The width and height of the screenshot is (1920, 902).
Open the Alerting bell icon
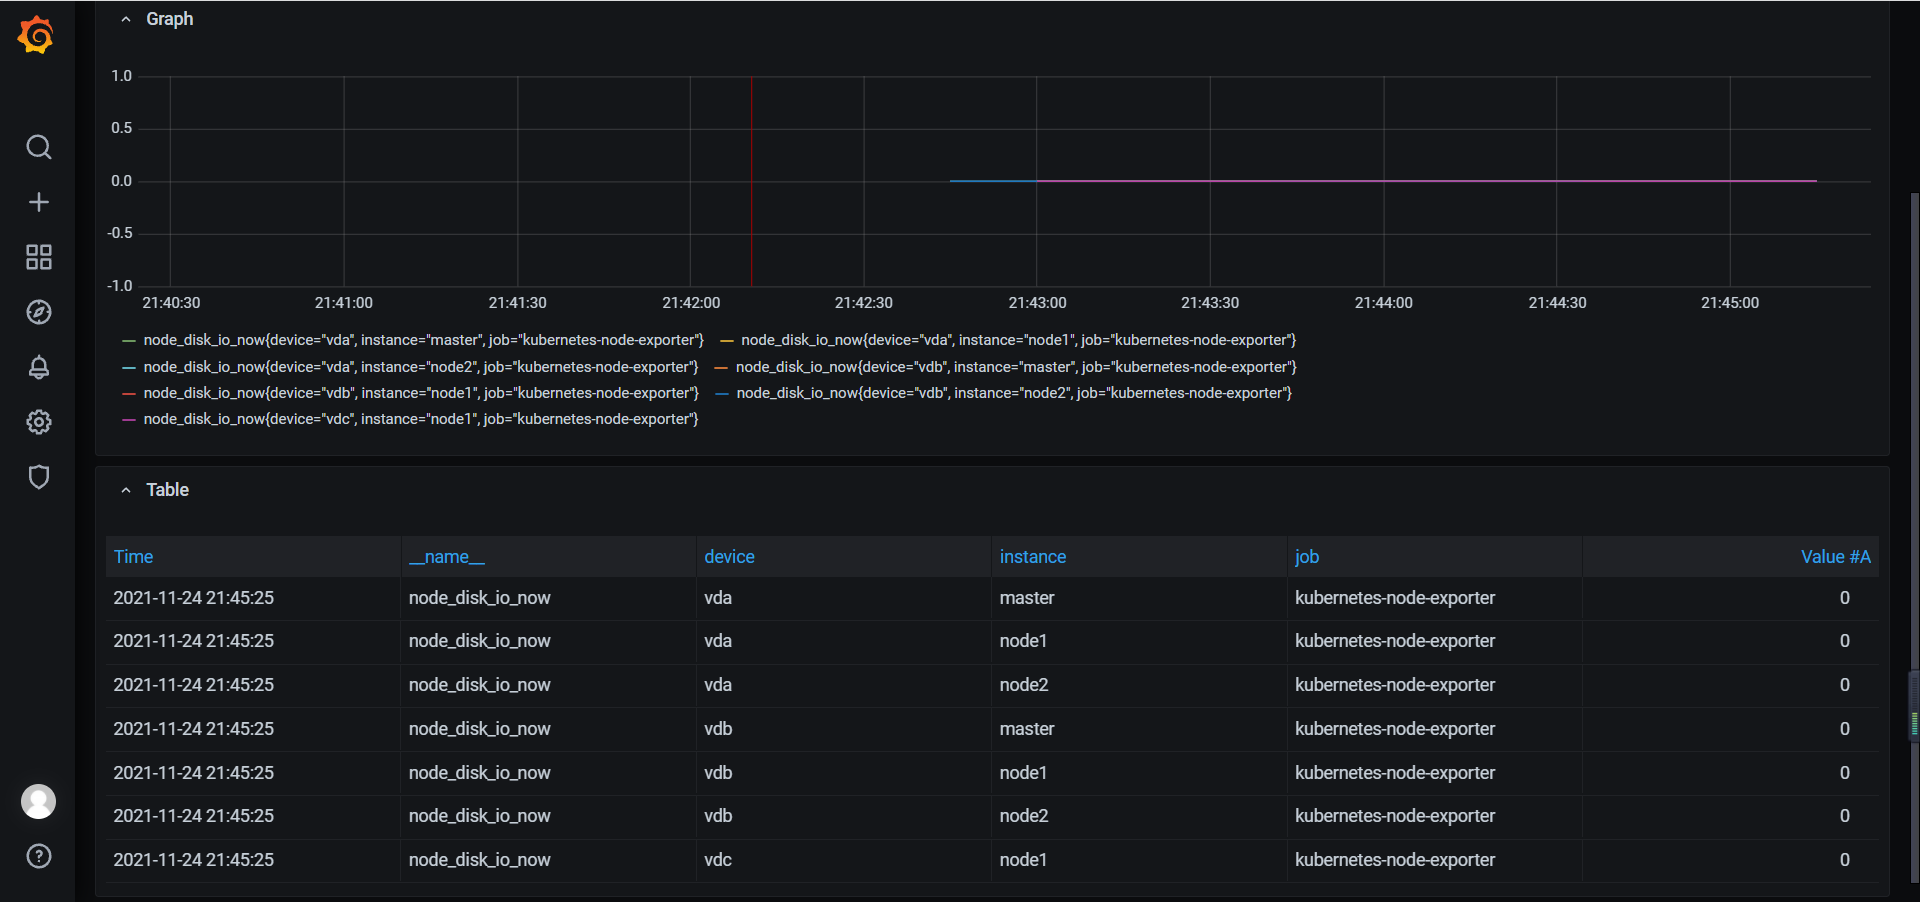click(38, 367)
